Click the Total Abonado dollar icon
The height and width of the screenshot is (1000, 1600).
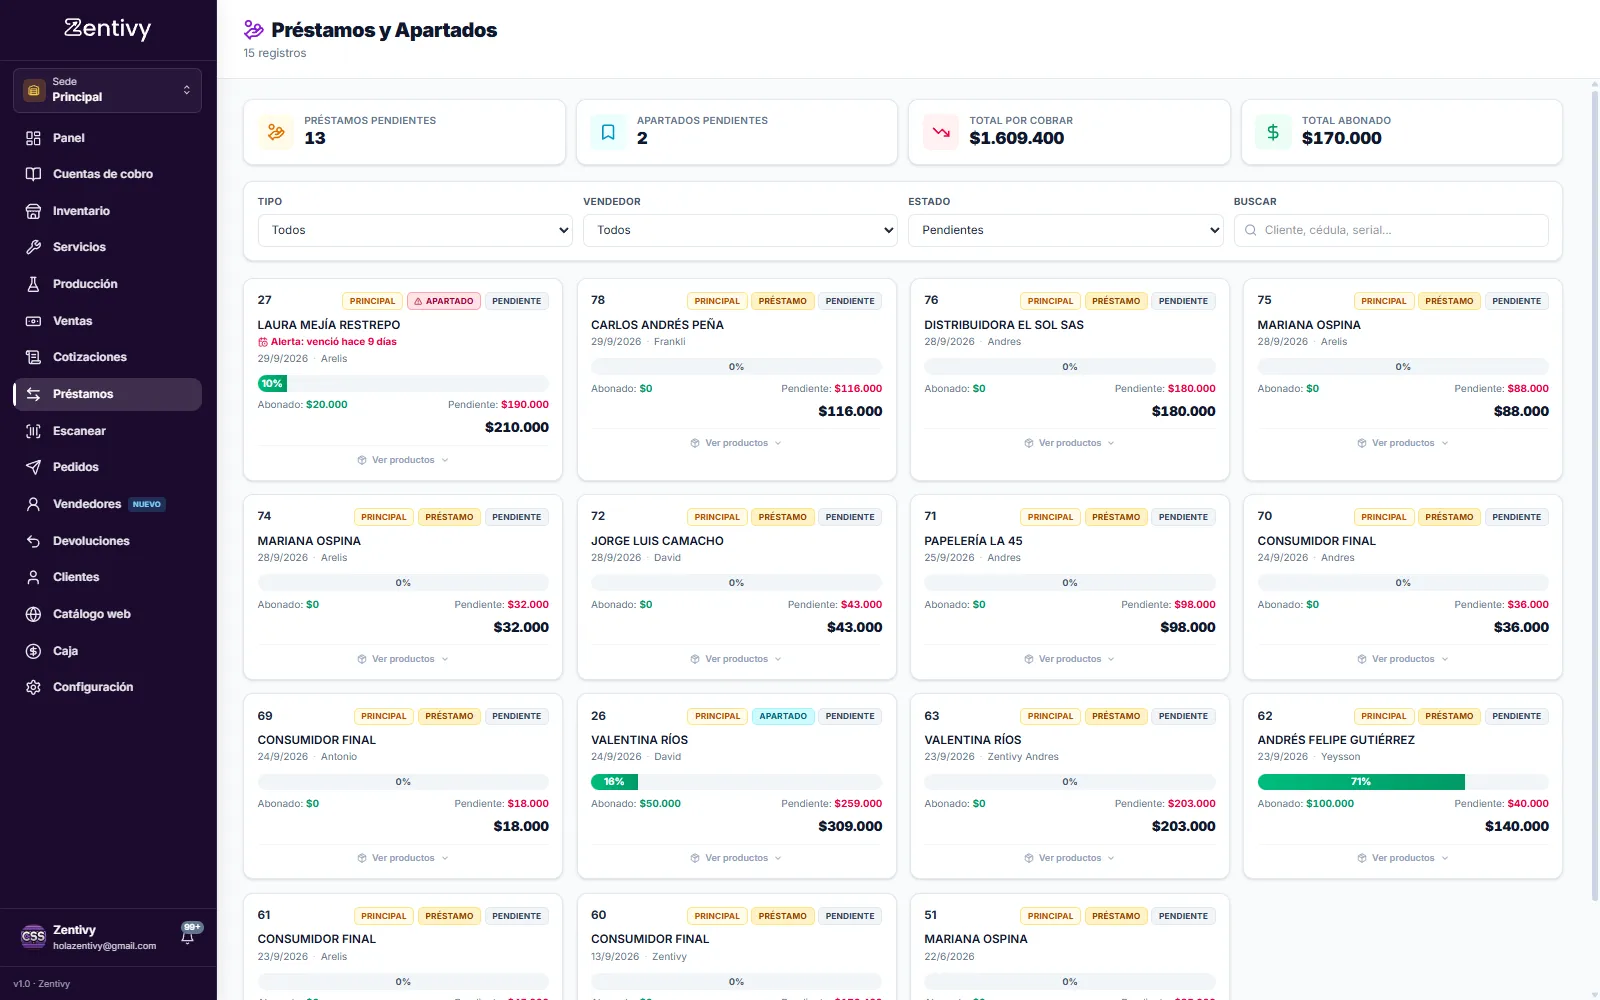(1273, 132)
